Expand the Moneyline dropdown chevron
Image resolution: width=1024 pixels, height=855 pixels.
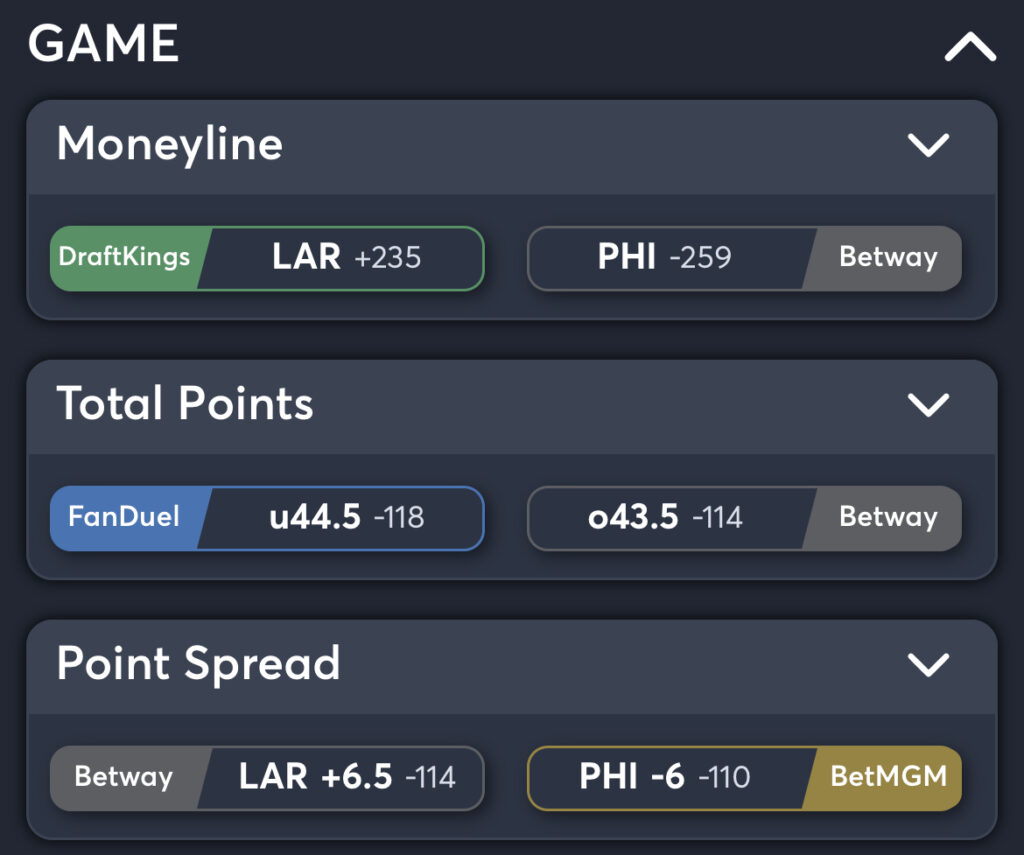coord(928,145)
